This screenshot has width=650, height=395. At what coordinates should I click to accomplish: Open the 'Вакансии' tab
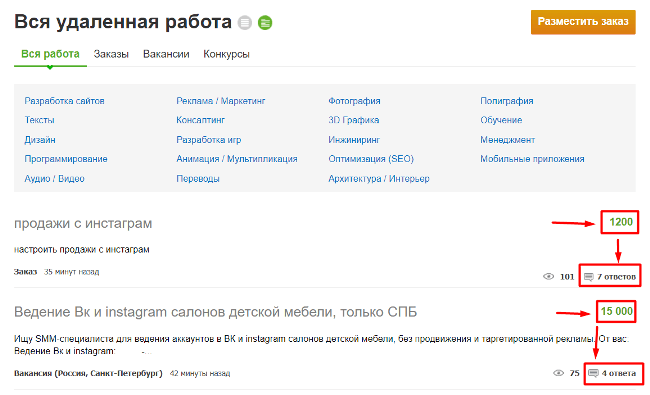point(166,54)
